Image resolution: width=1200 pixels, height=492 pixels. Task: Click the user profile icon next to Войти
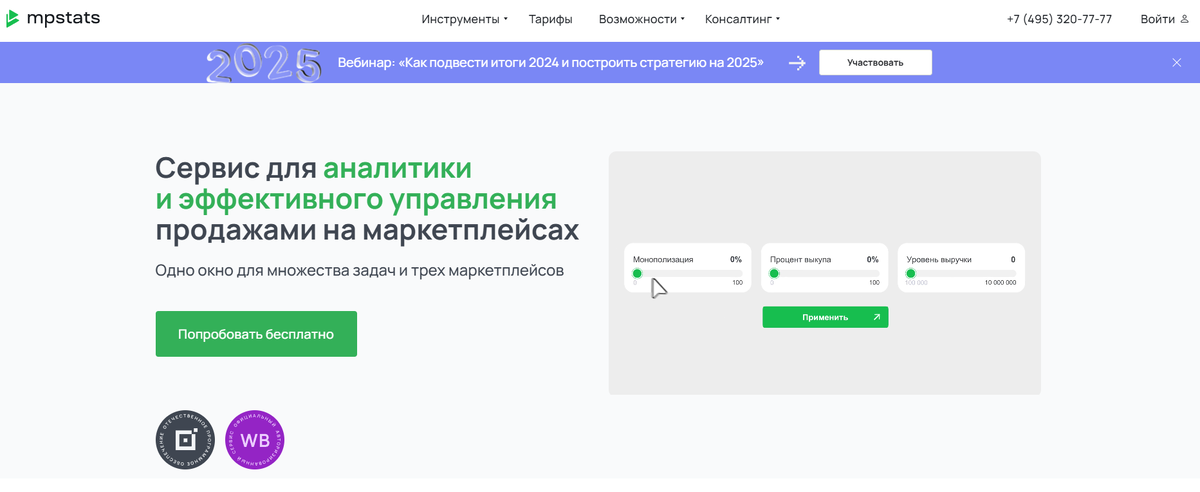(1183, 19)
